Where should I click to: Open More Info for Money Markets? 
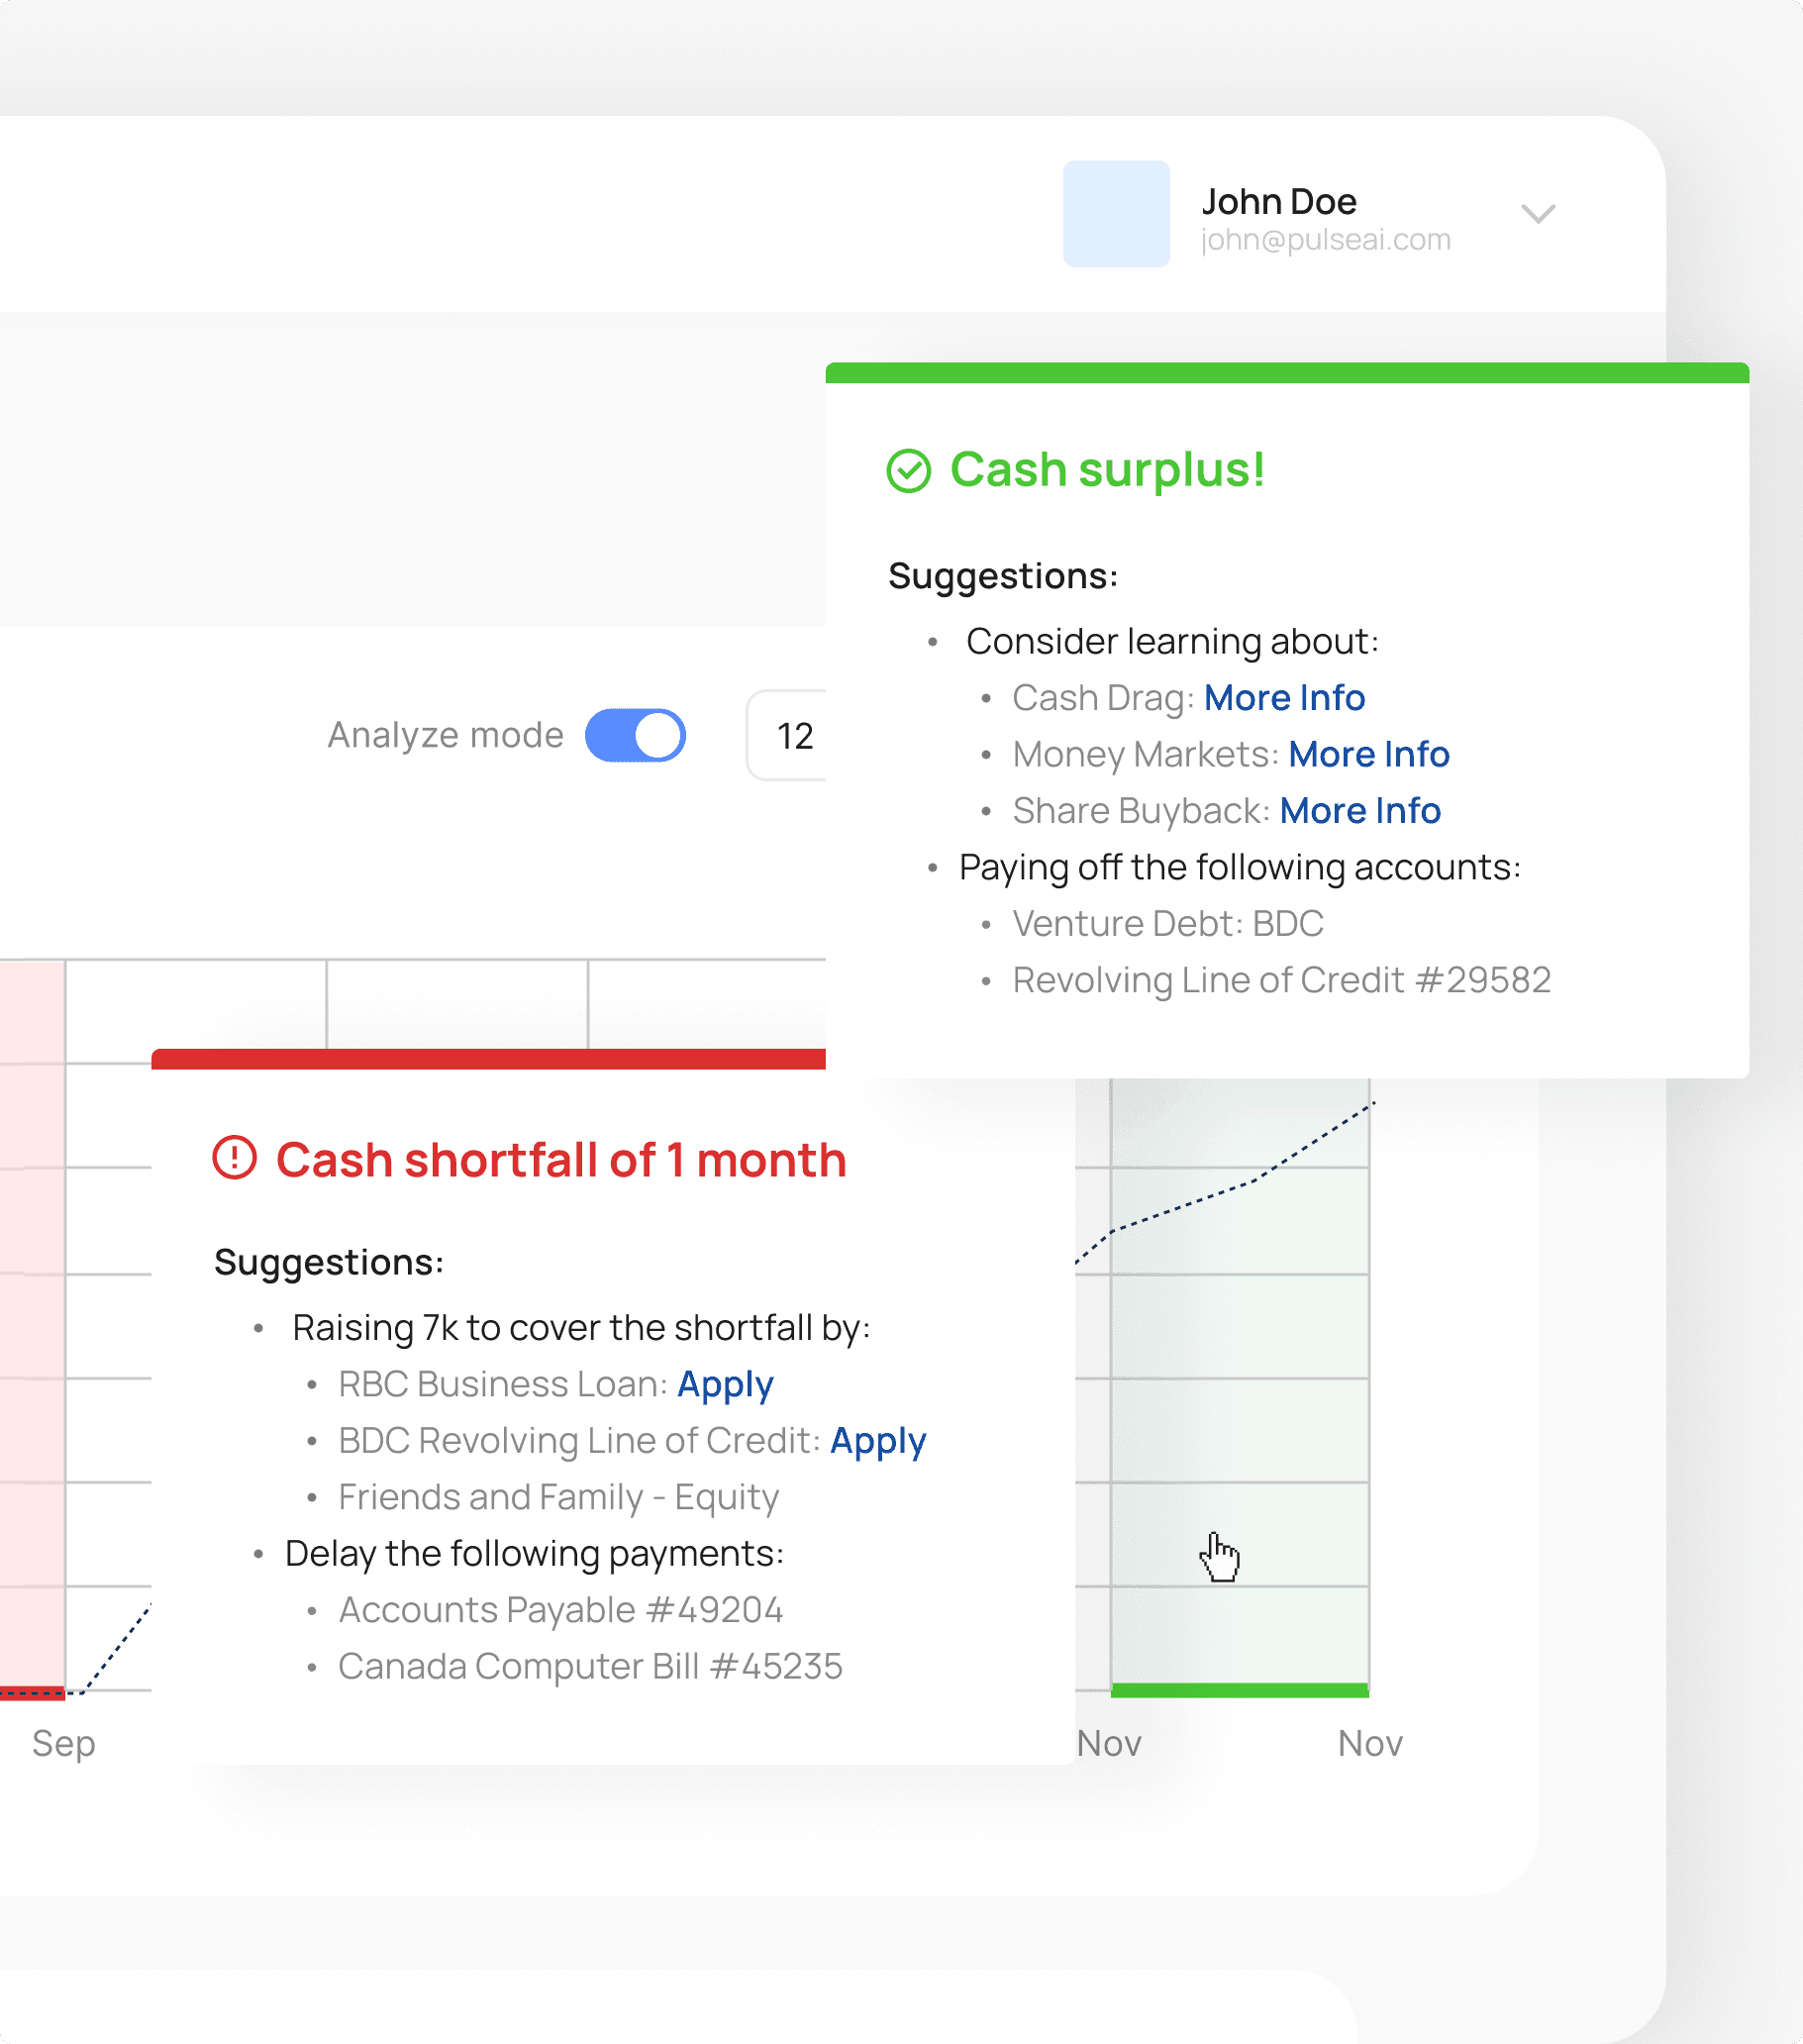click(x=1368, y=755)
